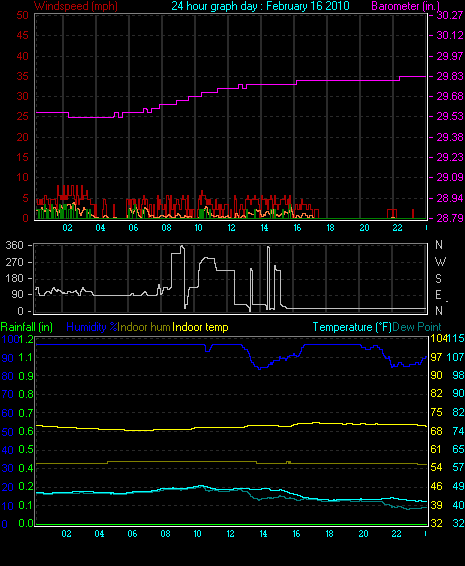Click the 30.27 barometer axis value

449,15
